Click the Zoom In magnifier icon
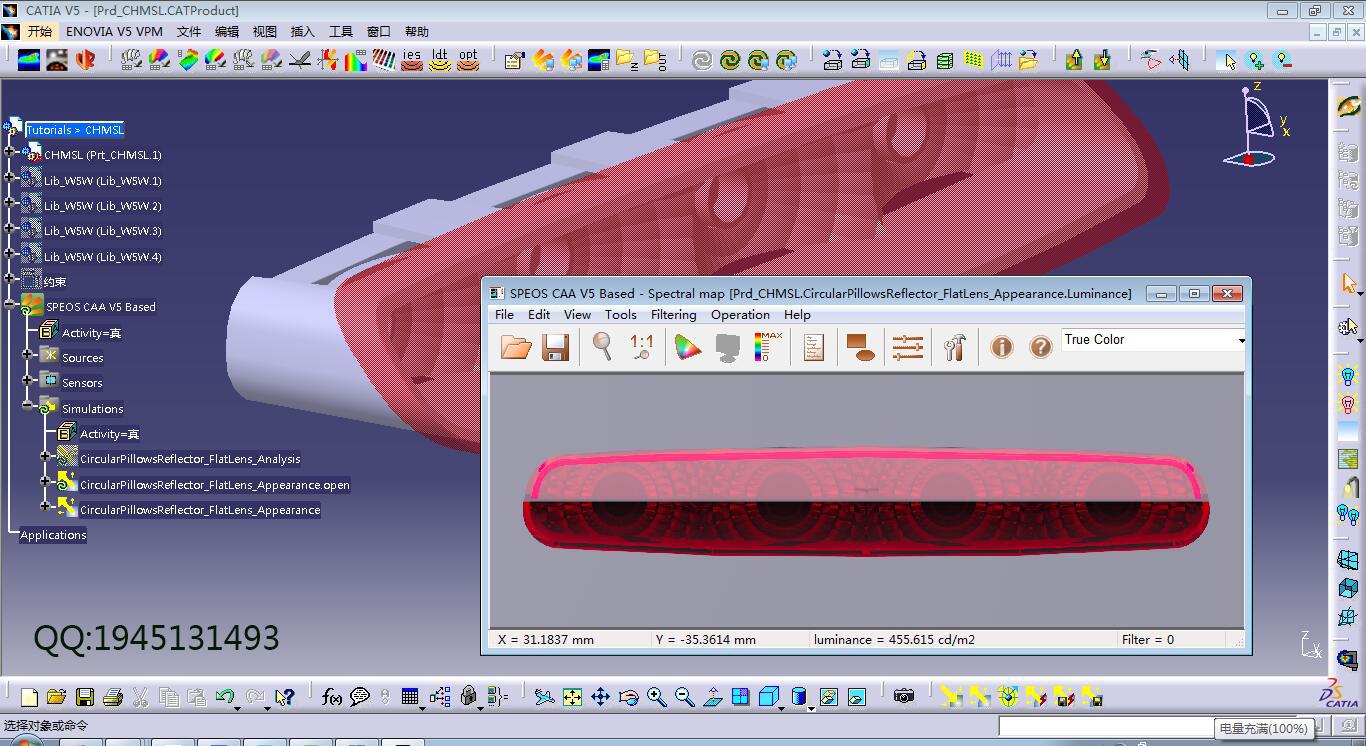The height and width of the screenshot is (746, 1366). (x=656, y=697)
